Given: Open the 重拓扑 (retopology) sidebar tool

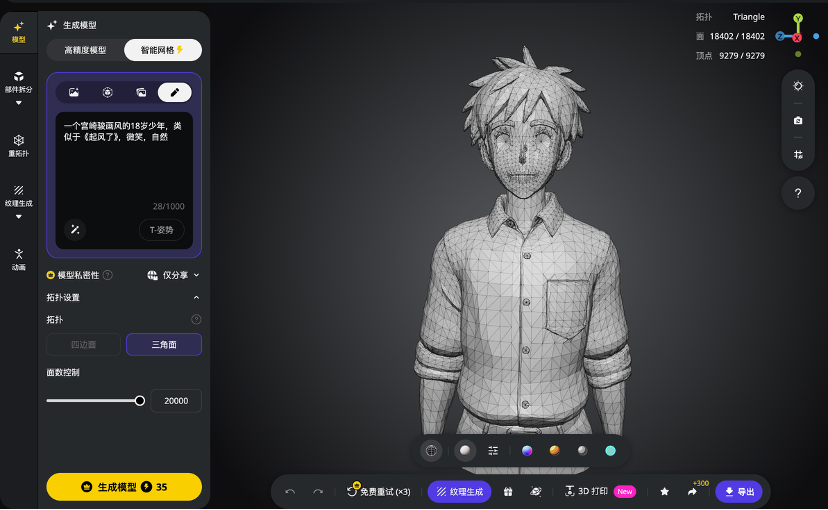Looking at the screenshot, I should point(18,144).
